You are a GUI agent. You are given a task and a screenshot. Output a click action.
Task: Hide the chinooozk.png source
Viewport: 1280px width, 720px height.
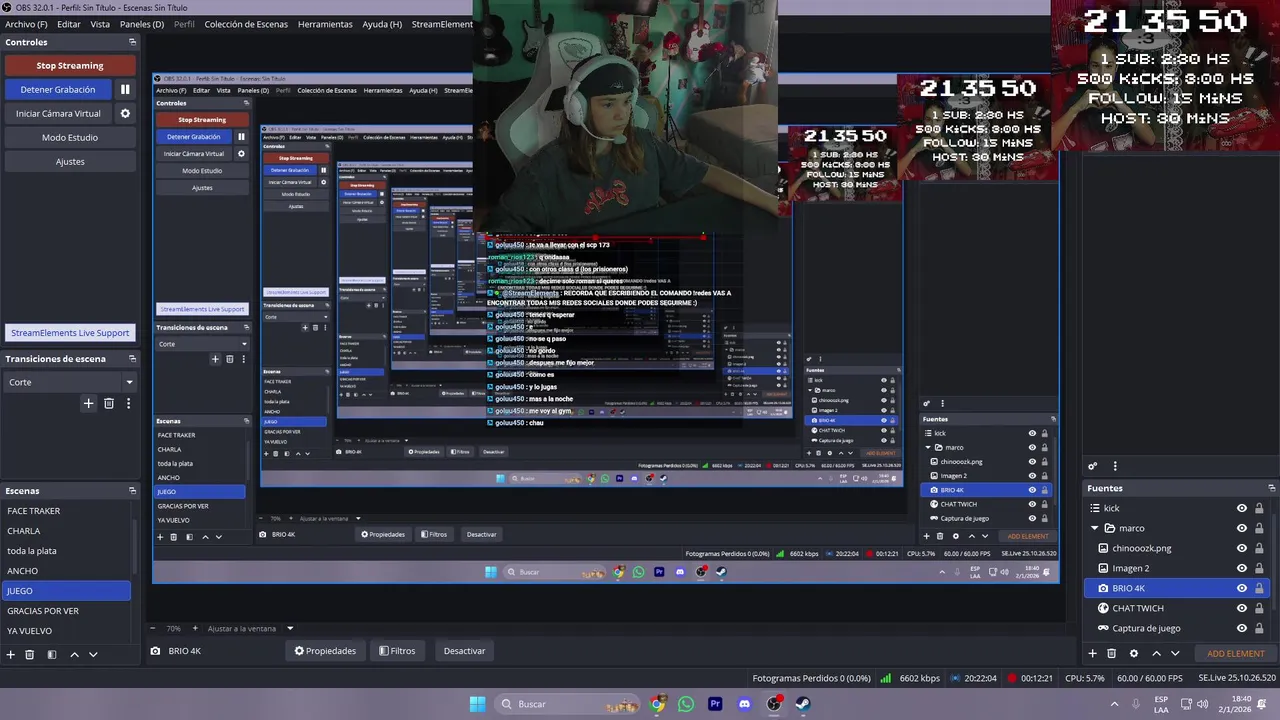1242,548
